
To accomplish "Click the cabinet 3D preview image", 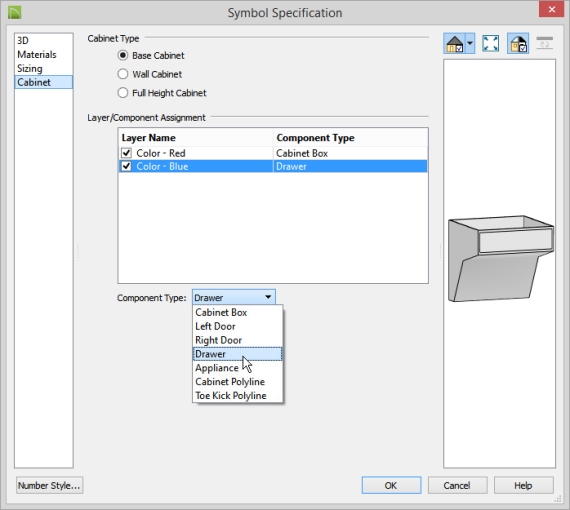I will tap(501, 258).
